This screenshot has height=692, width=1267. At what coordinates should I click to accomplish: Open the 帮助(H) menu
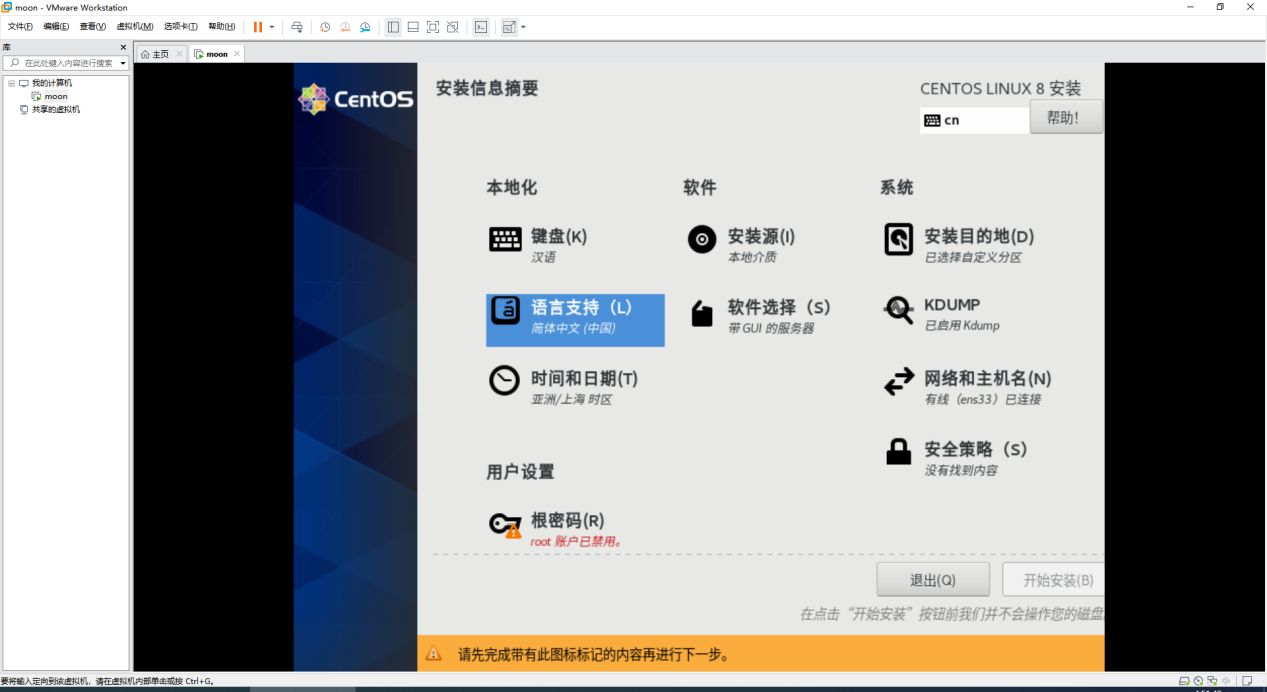[x=222, y=27]
